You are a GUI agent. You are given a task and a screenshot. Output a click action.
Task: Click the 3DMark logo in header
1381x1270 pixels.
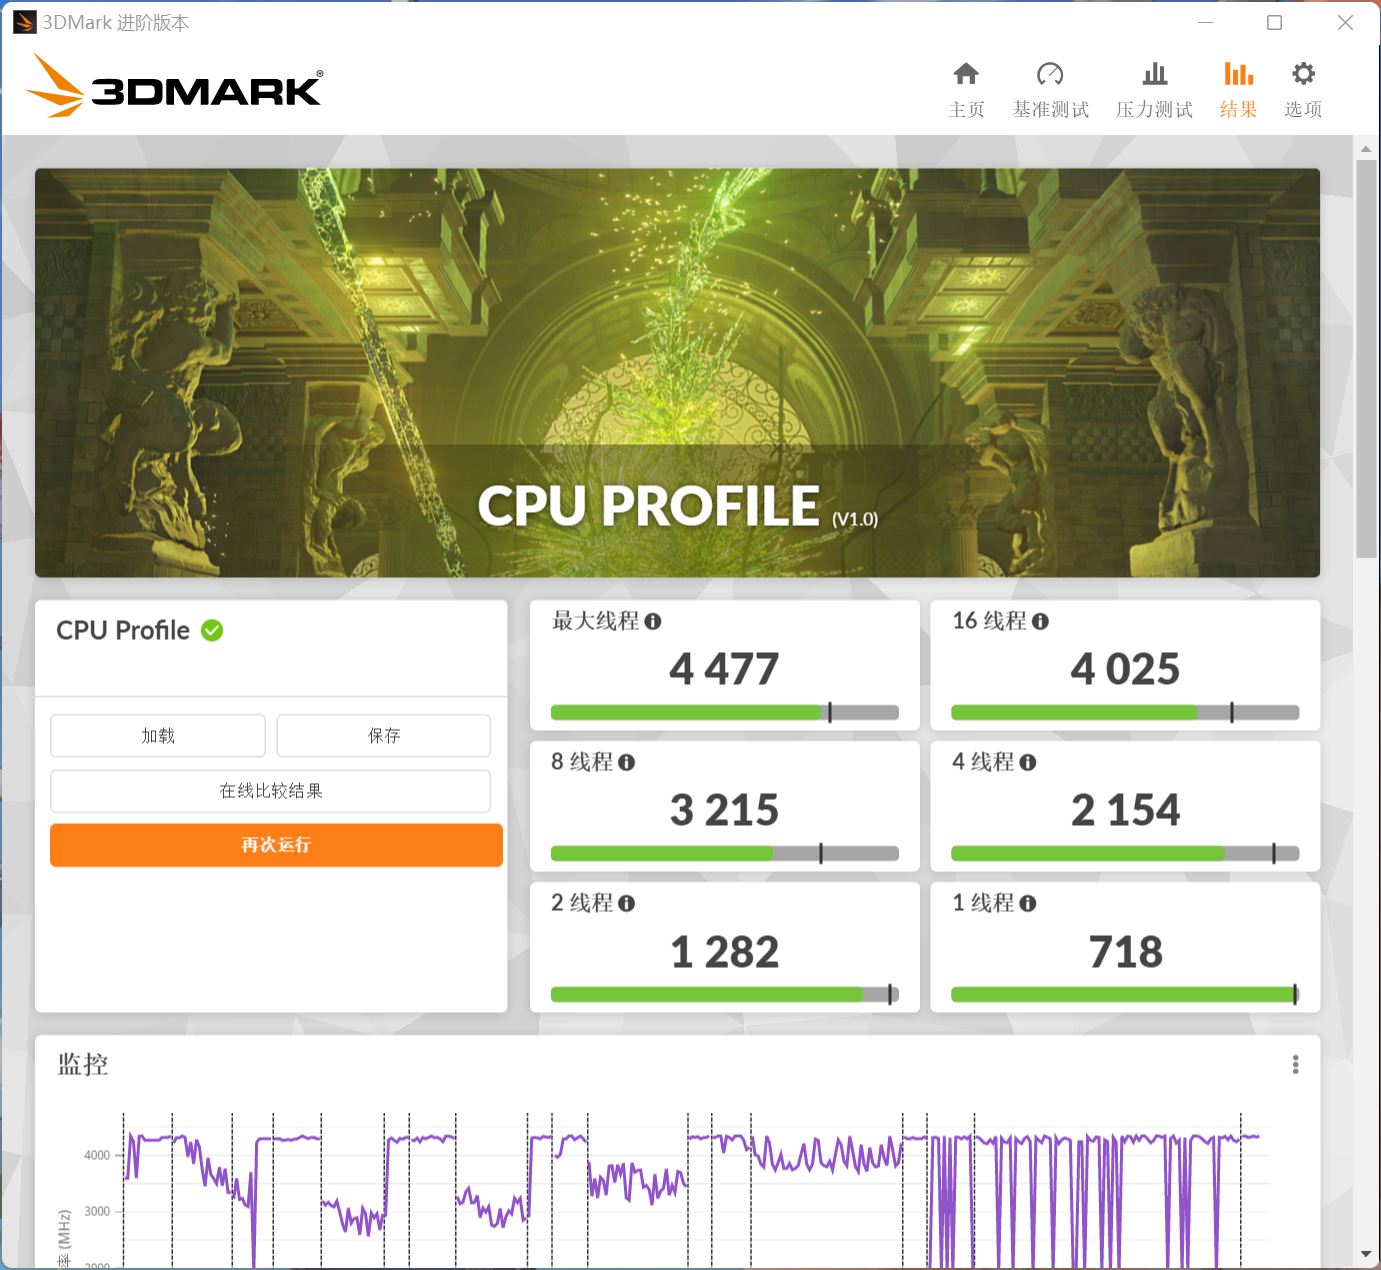[174, 86]
